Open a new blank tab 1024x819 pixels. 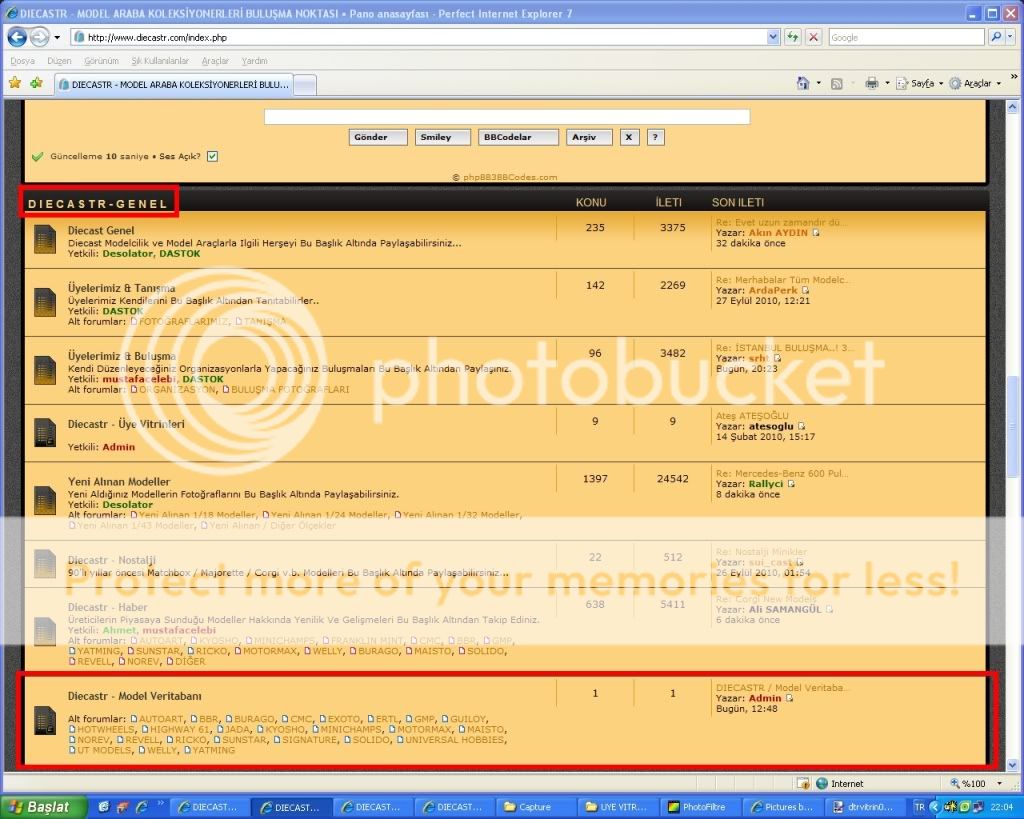pyautogui.click(x=305, y=85)
